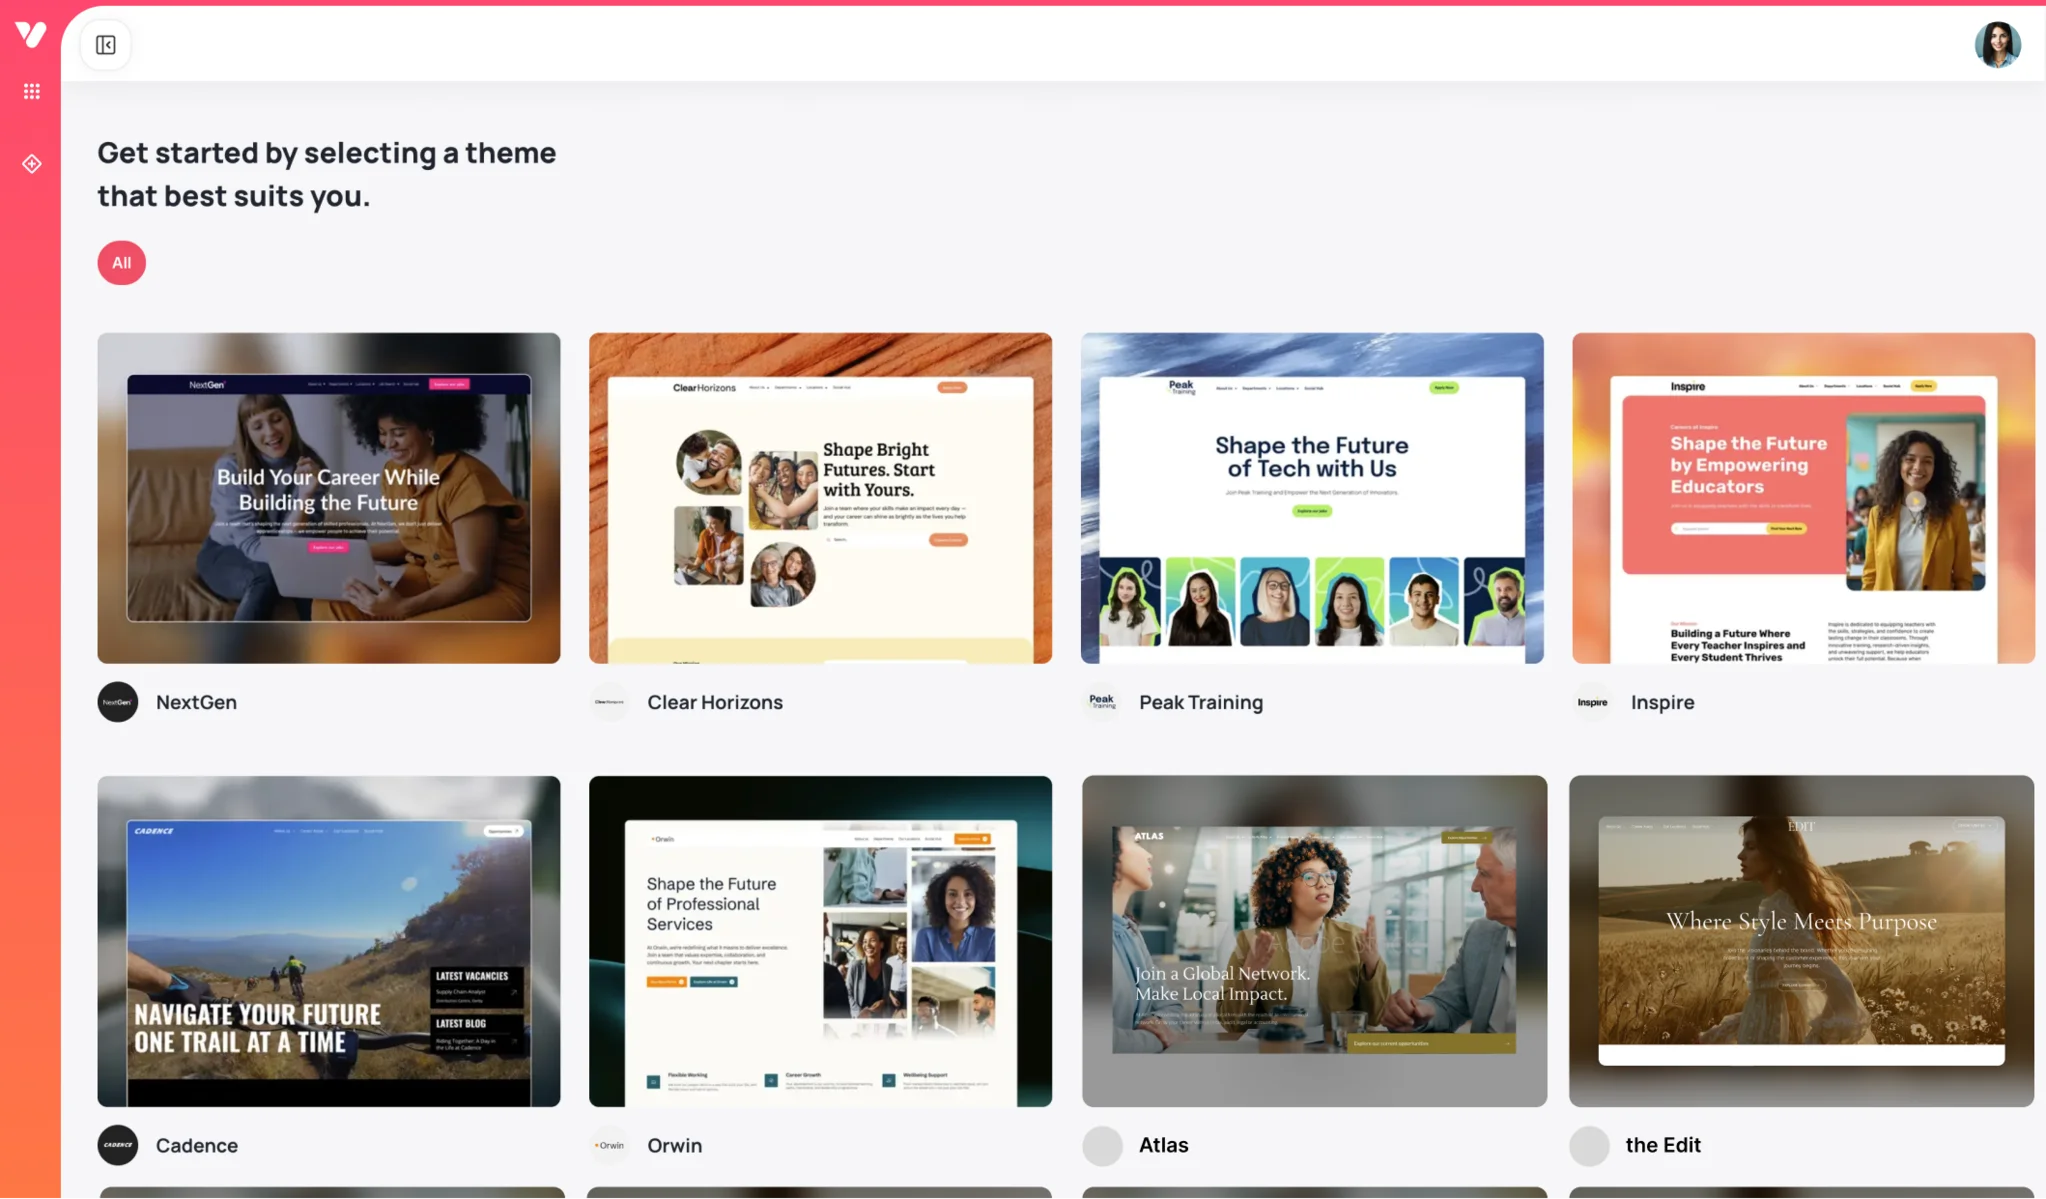This screenshot has width=2046, height=1199.
Task: Select the Peak Training theme thumbnail
Action: pos(1312,498)
